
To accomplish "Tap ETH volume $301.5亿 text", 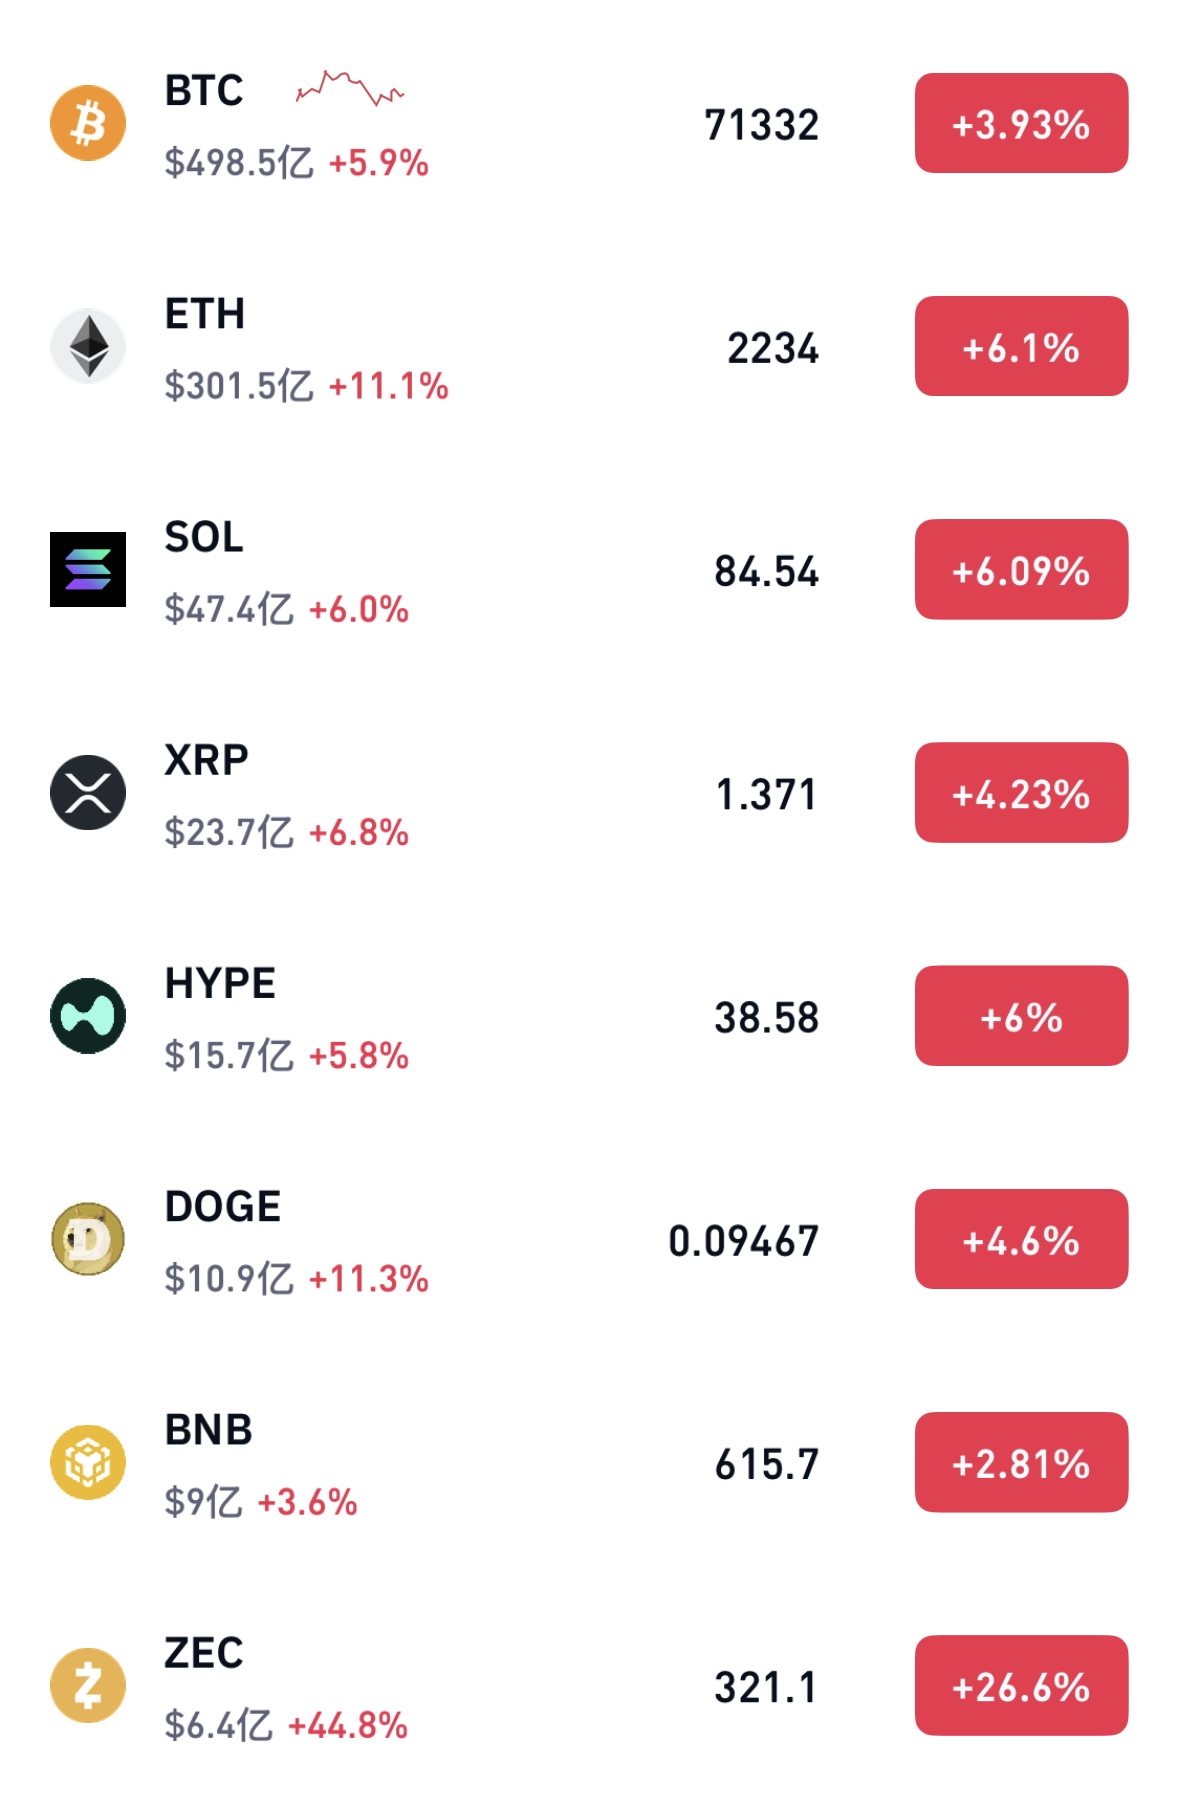I will pos(239,386).
